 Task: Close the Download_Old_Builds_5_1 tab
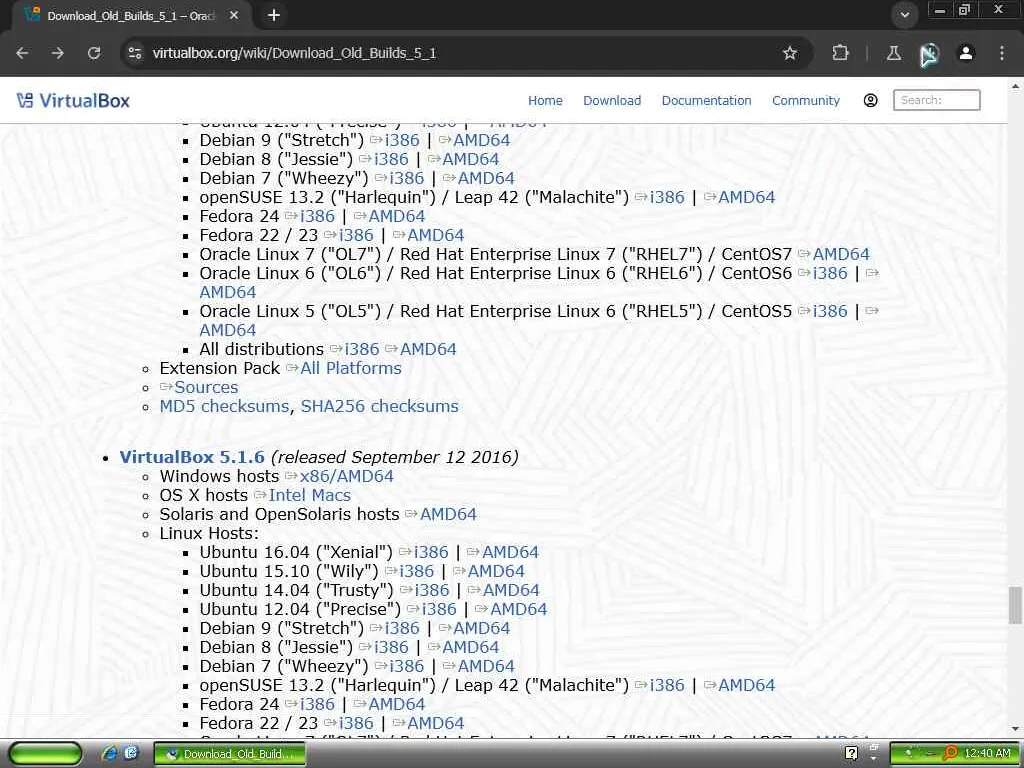coord(234,15)
